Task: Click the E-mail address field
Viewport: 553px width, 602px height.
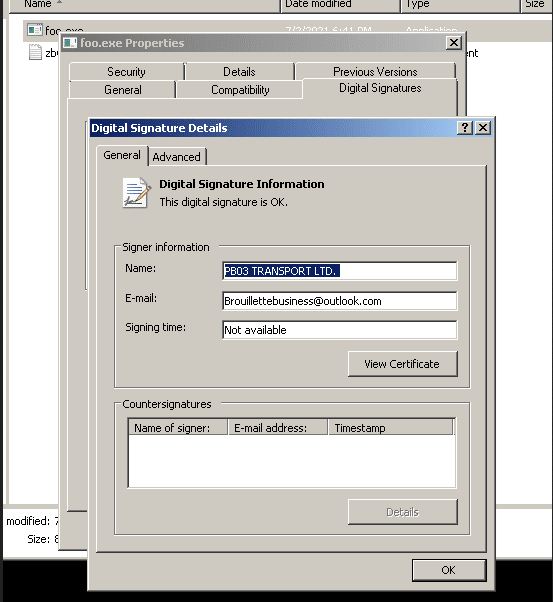Action: click(339, 301)
